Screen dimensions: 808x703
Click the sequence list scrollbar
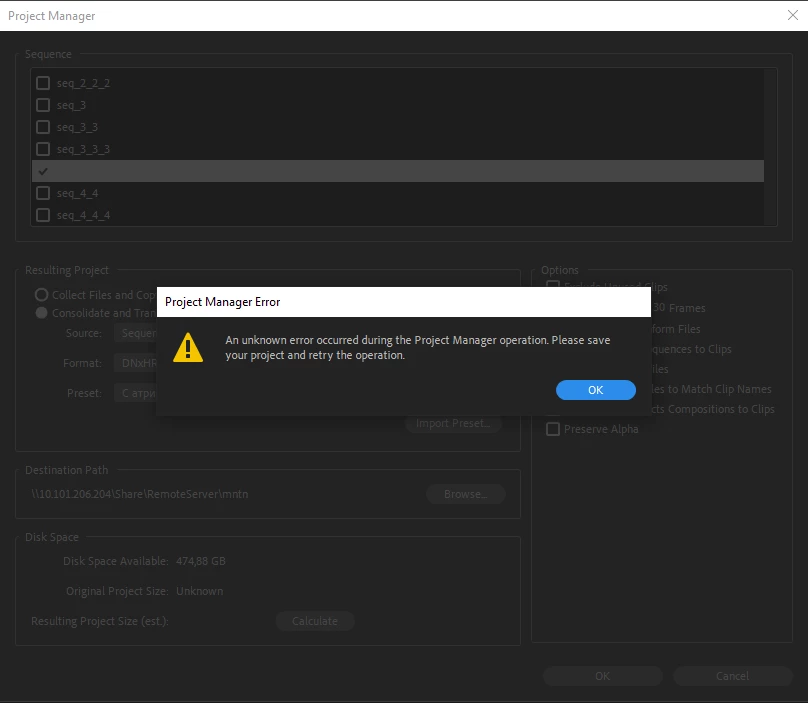(770, 147)
